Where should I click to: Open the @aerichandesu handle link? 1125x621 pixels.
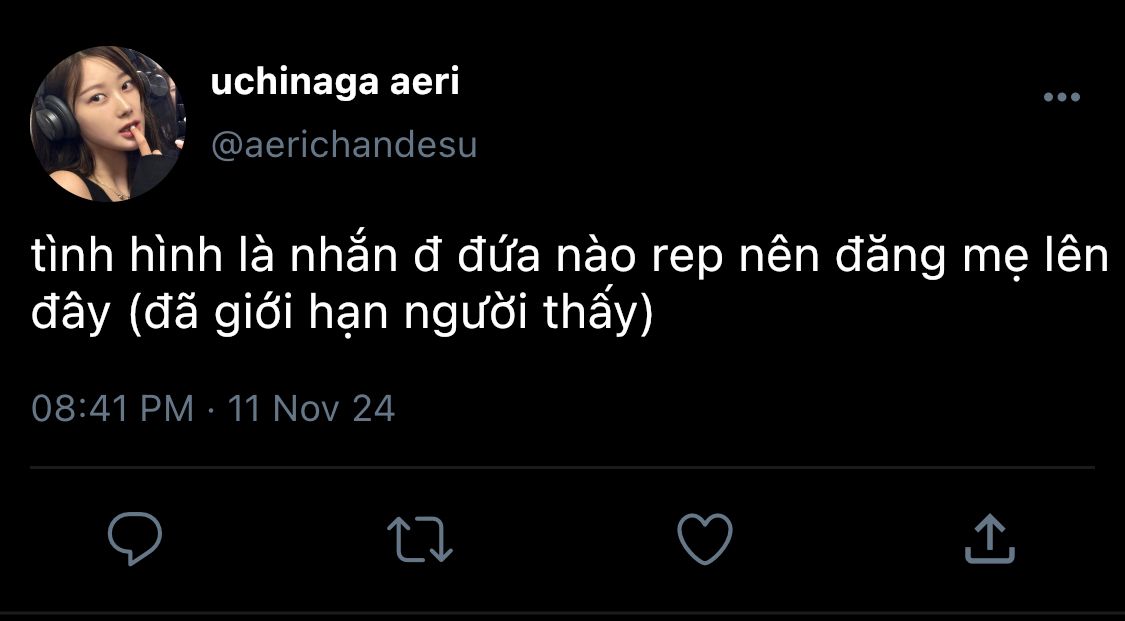pyautogui.click(x=344, y=146)
